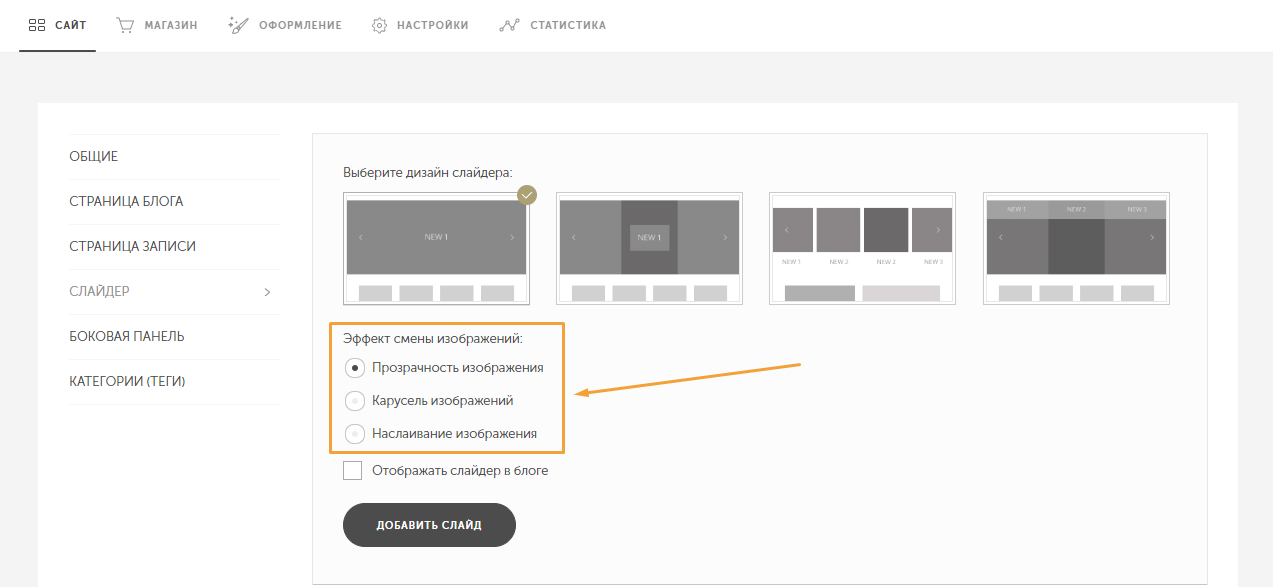Click the statistics graph icon

click(509, 25)
